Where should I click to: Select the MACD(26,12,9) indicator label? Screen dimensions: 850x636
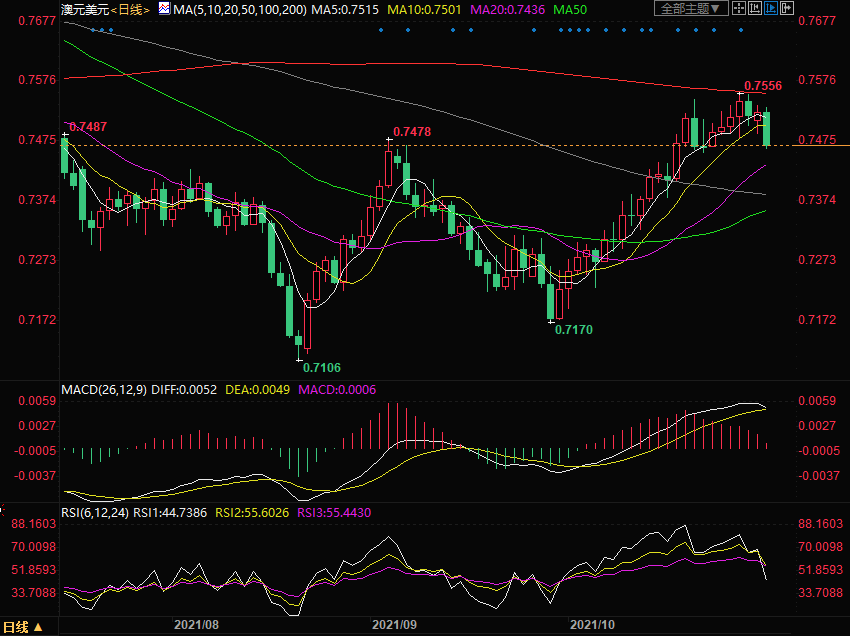point(103,389)
